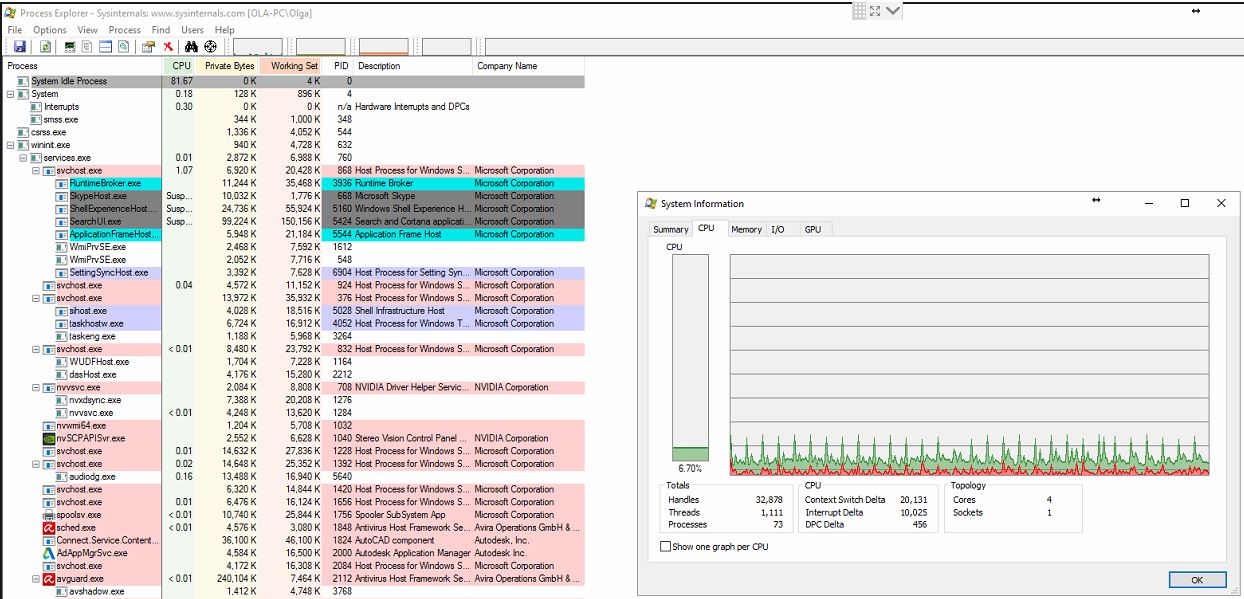Click OK in System Information window
Screen dimensions: 1244x599
tap(1197, 580)
